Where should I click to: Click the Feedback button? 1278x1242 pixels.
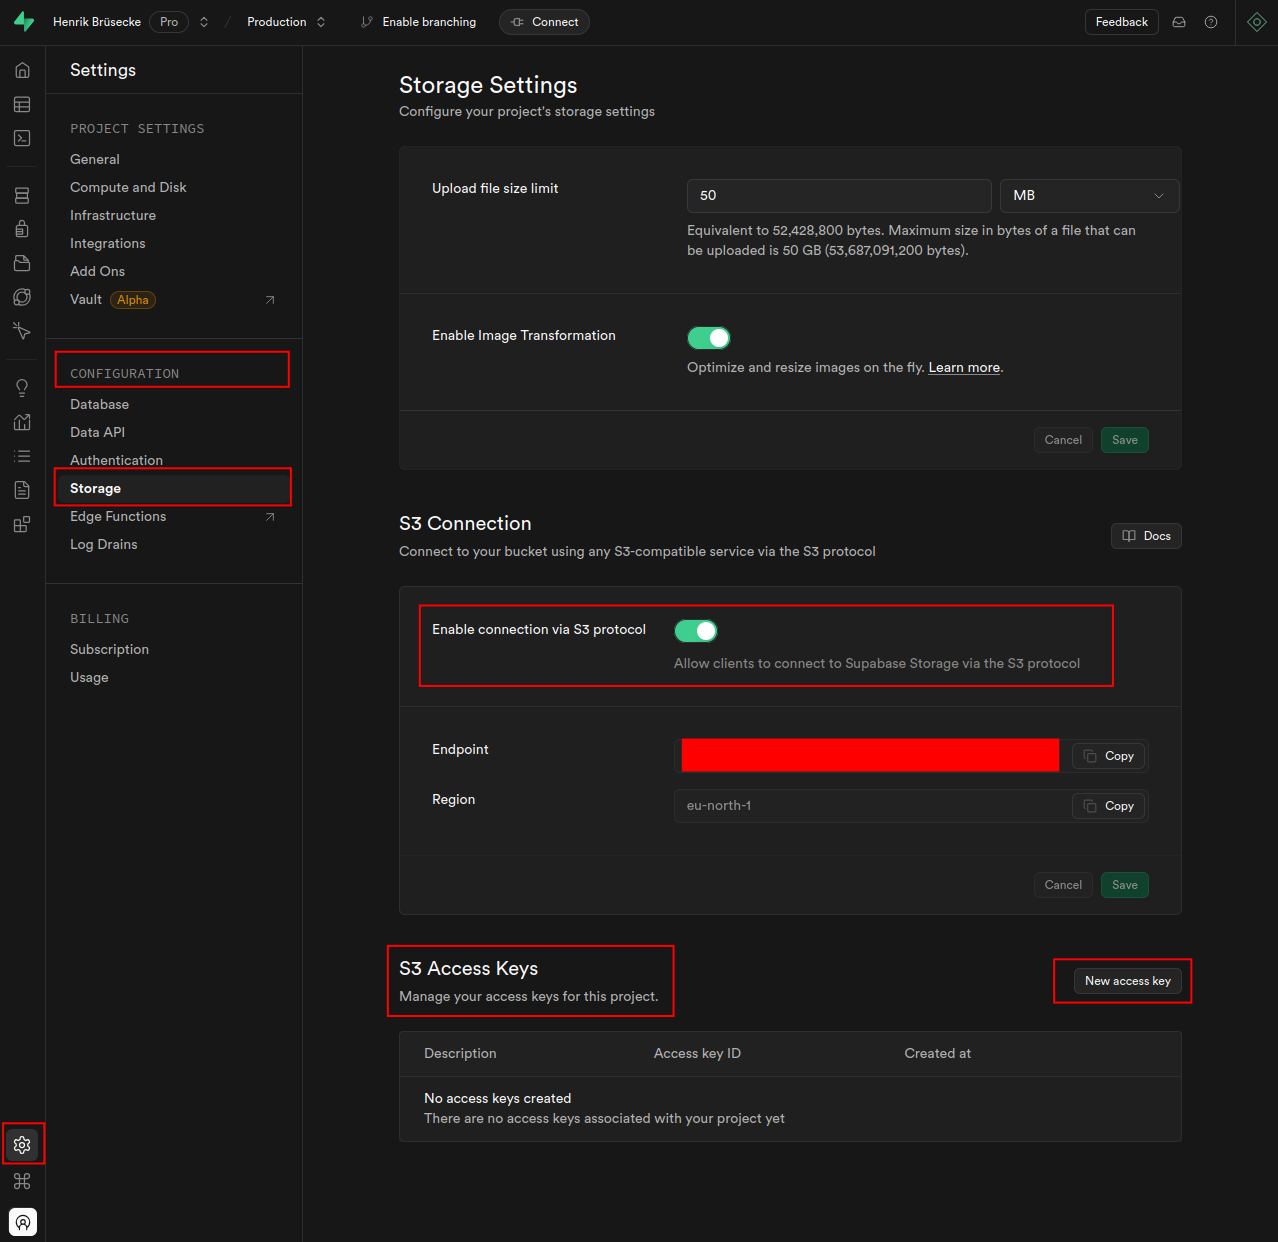pyautogui.click(x=1122, y=22)
